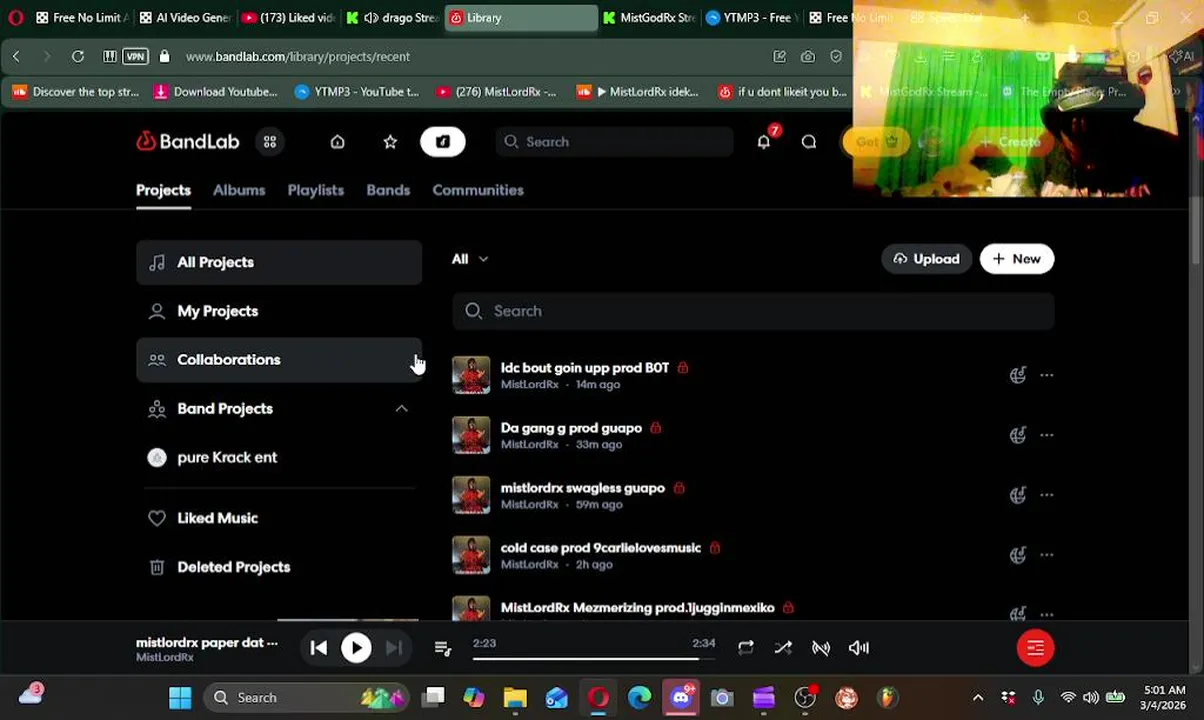This screenshot has width=1204, height=720.
Task: Open more options for 'Idc bout goin upp' project
Action: (1046, 375)
